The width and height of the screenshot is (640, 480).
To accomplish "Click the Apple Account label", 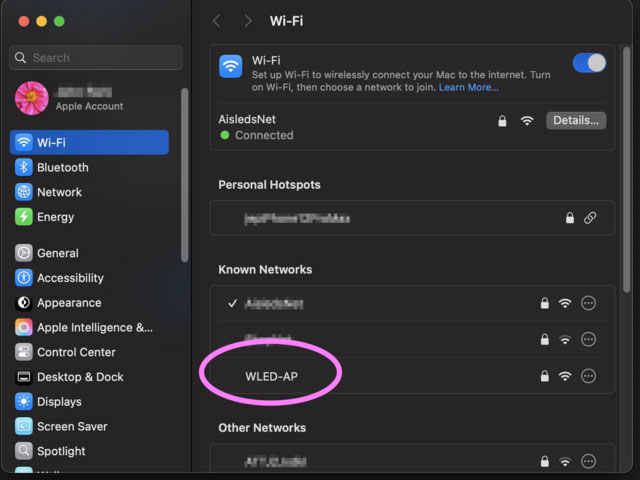I will 89,106.
